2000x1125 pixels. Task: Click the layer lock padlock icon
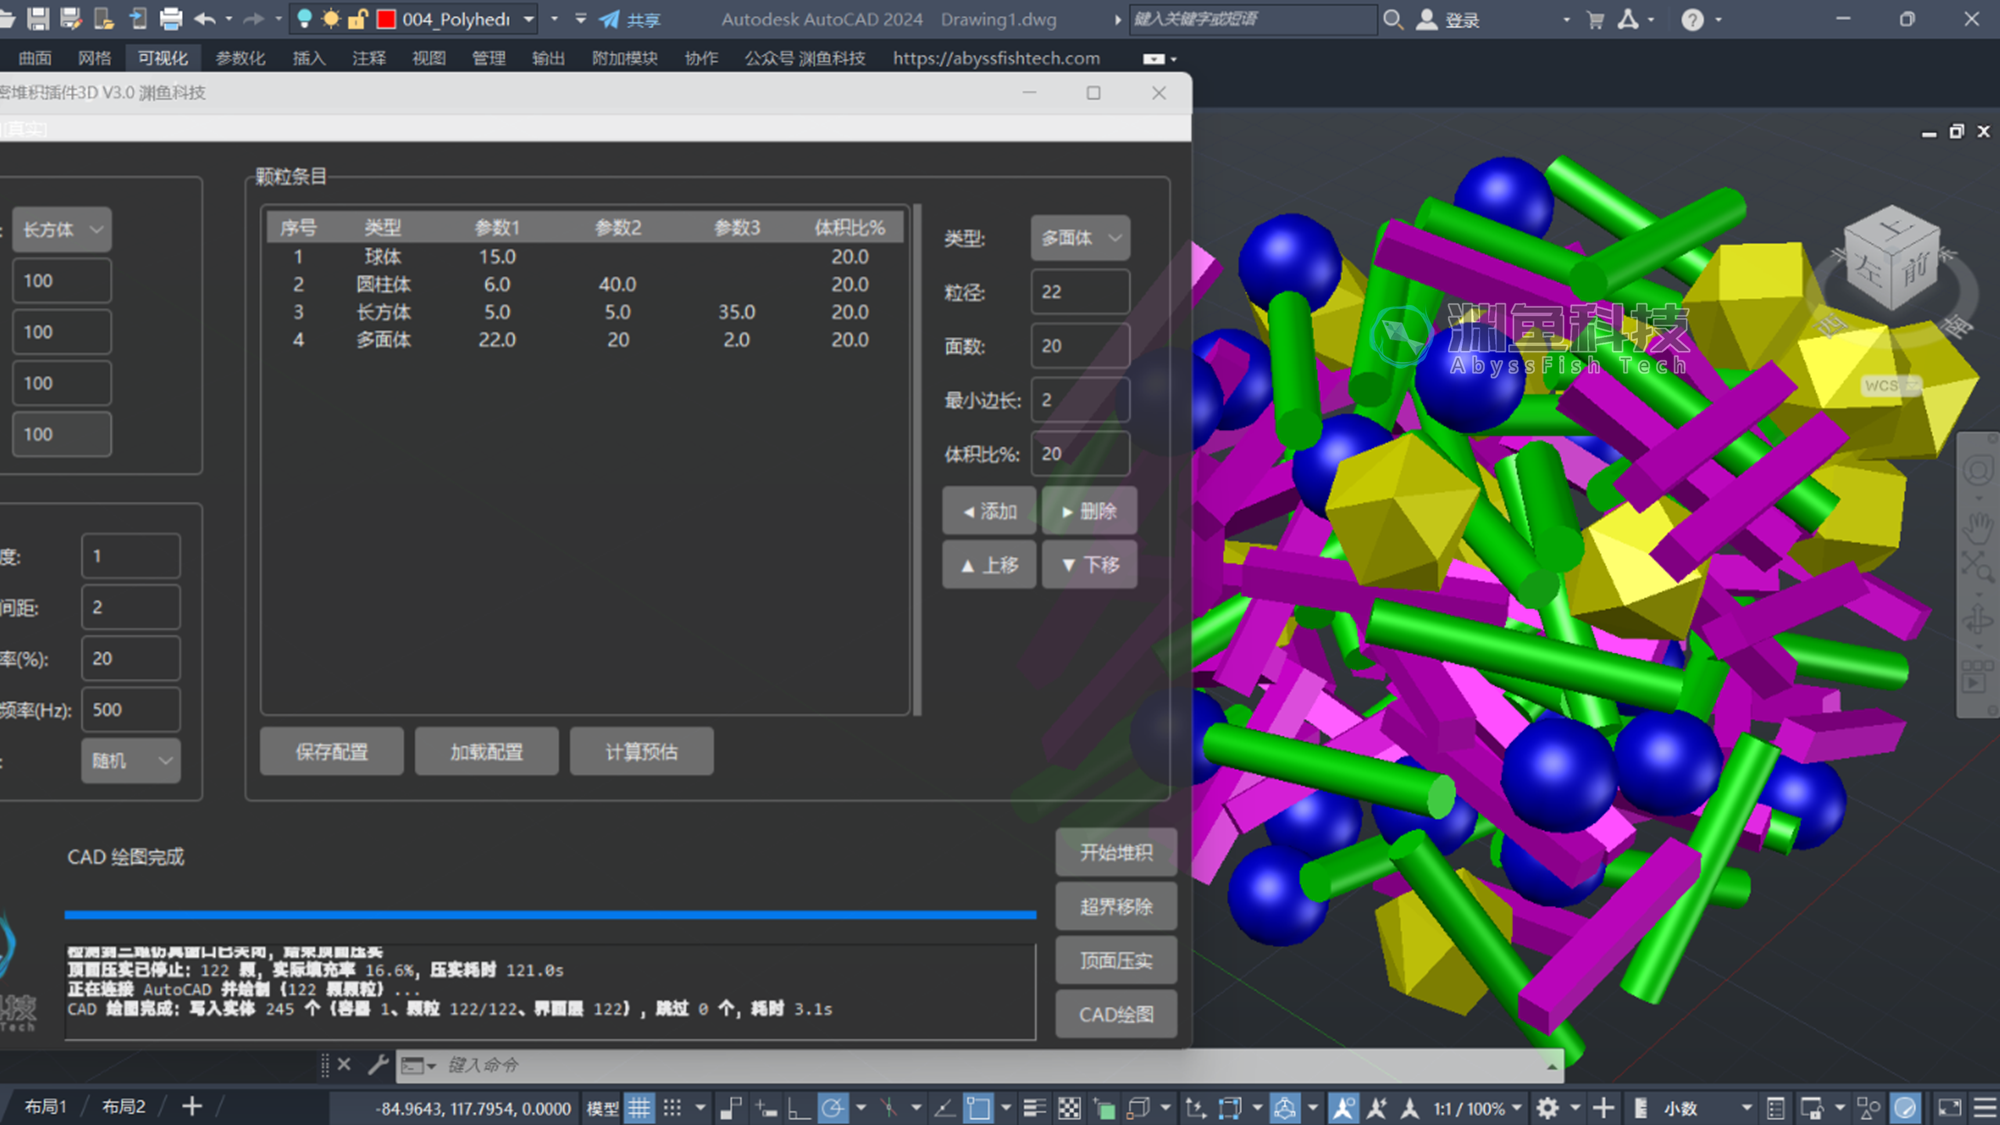357,19
